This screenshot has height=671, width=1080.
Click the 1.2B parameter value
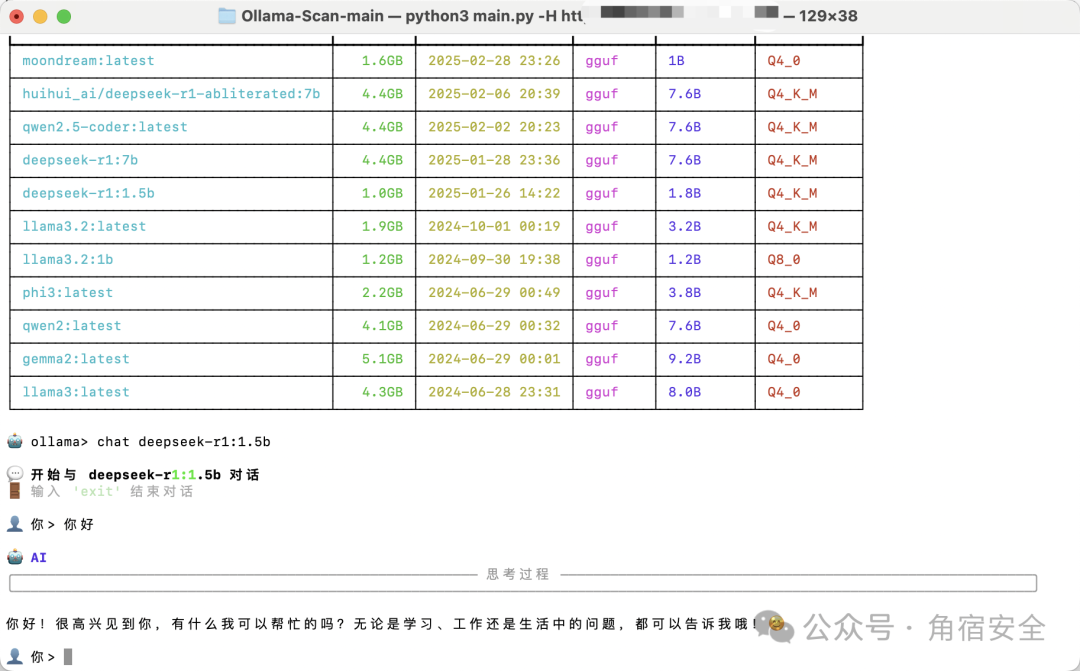684,259
